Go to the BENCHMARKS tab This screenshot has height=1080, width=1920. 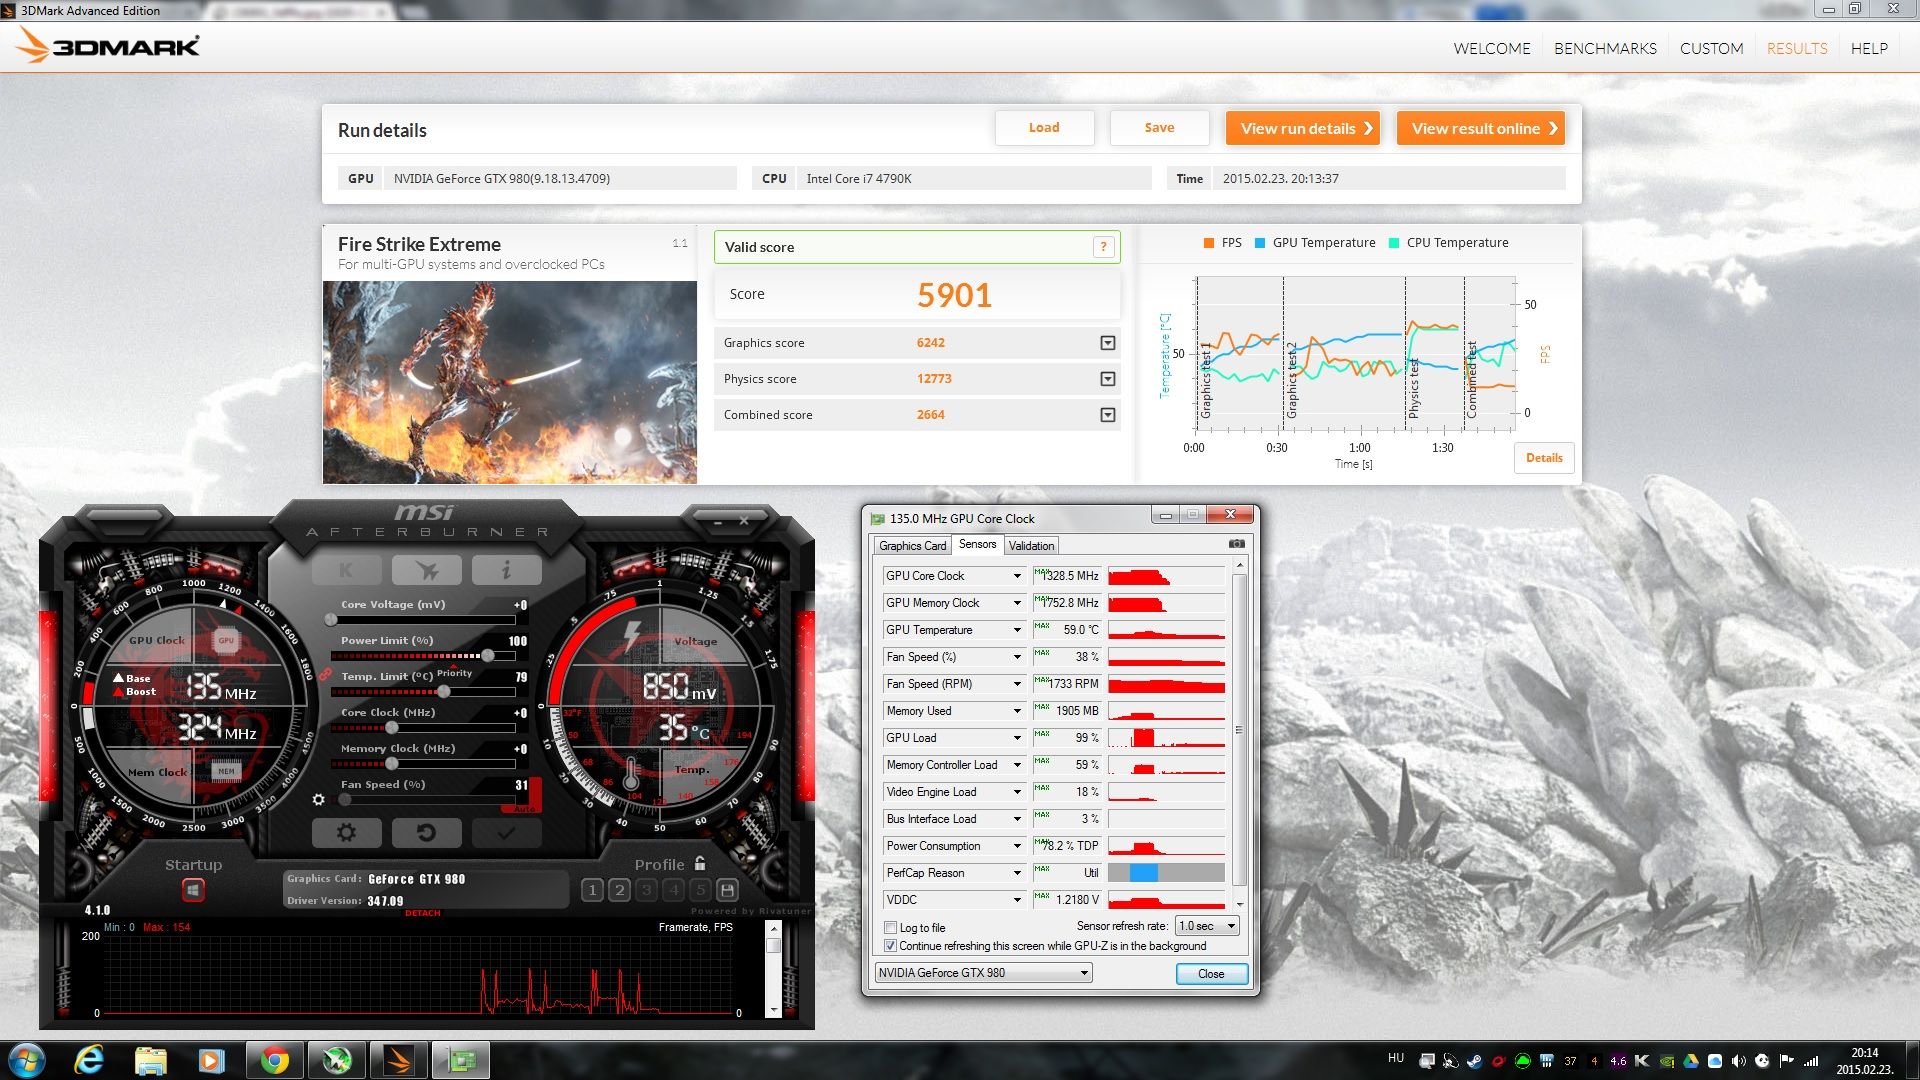(1605, 48)
